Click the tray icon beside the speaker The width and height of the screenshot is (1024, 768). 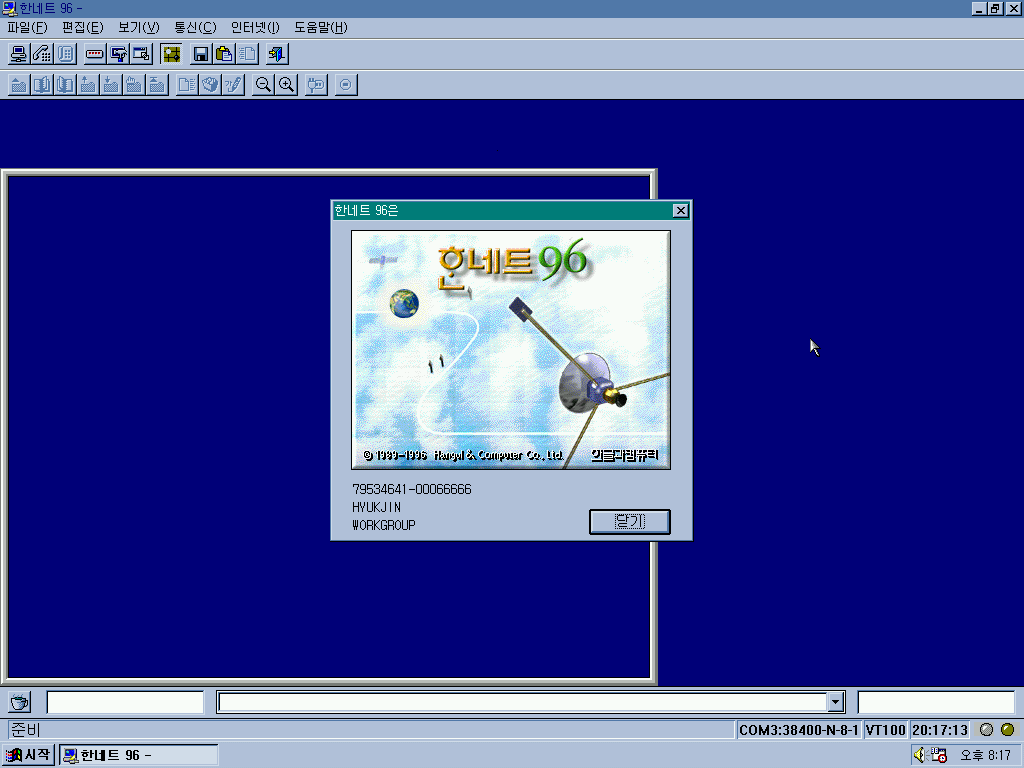pos(939,755)
